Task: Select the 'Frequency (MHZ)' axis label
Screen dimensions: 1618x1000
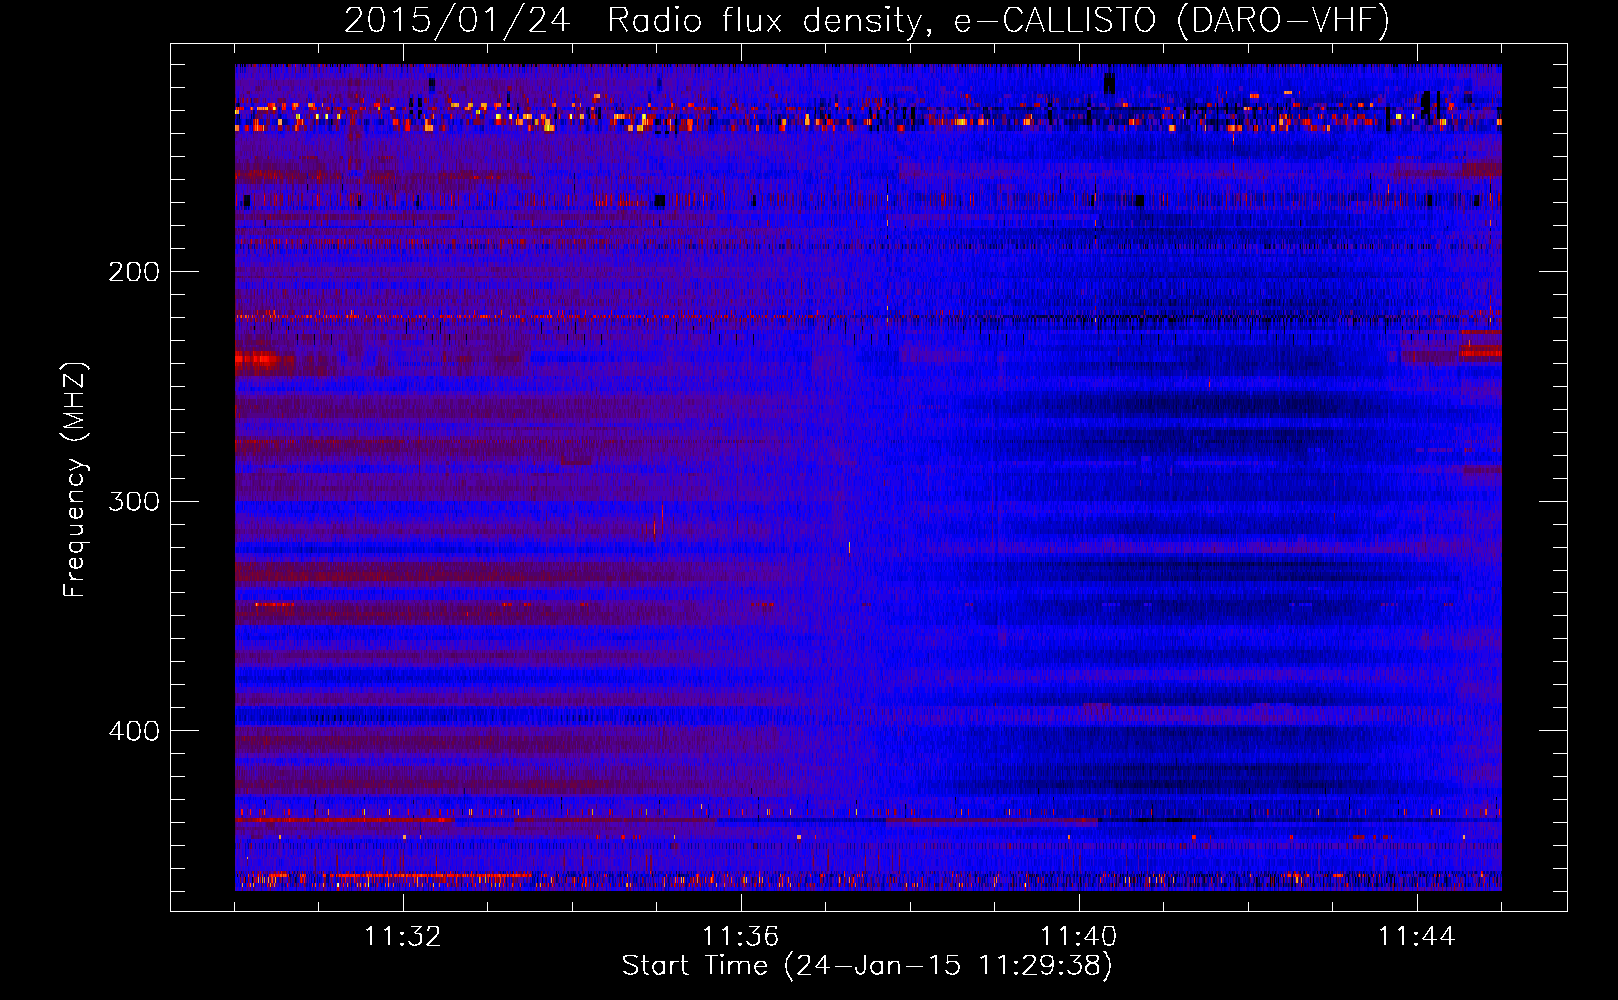Action: point(75,479)
